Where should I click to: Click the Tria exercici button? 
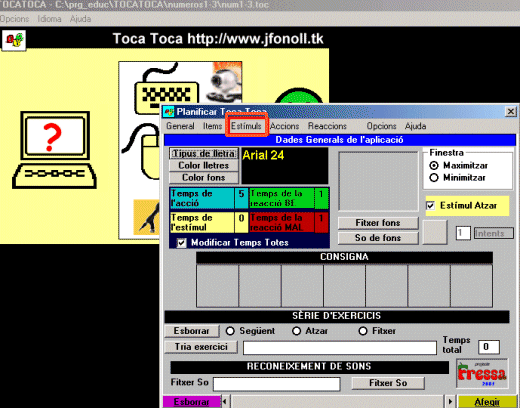click(201, 347)
